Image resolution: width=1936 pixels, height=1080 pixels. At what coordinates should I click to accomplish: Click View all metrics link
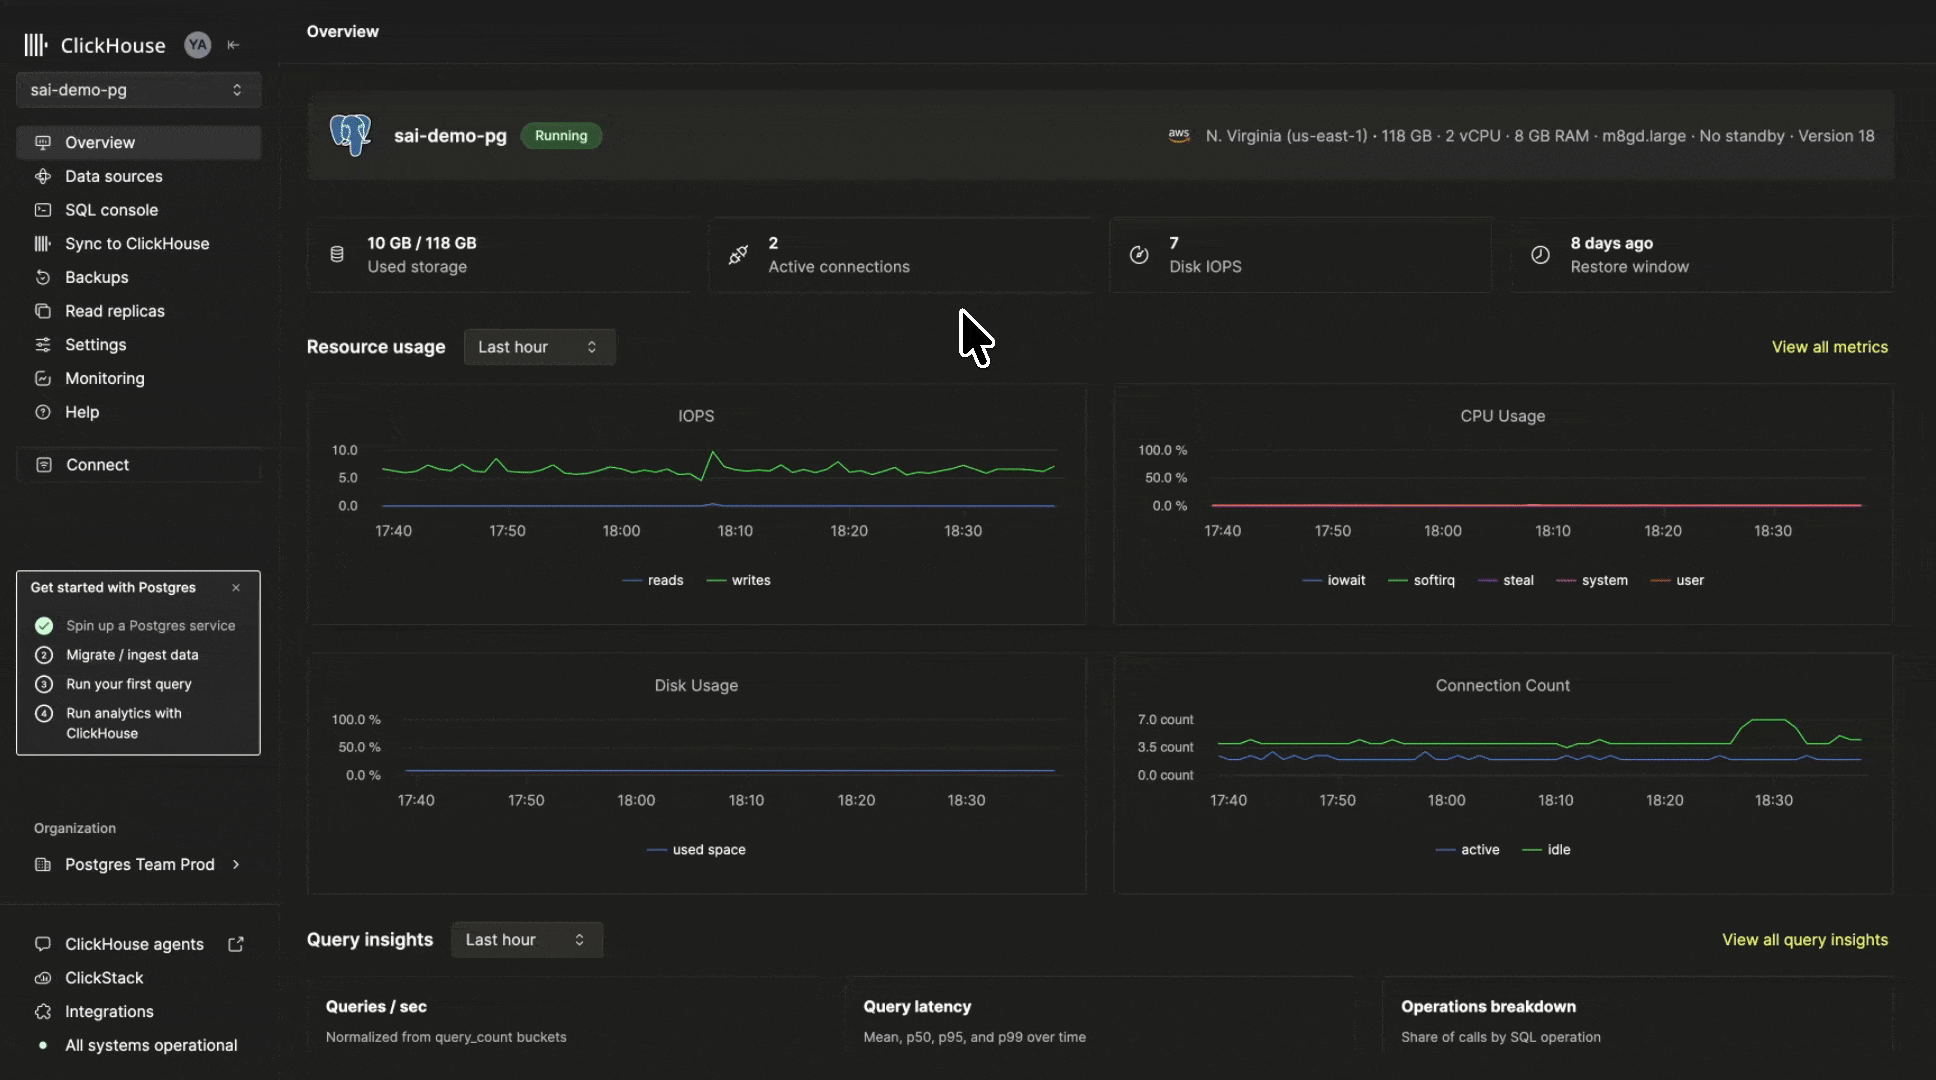point(1830,347)
